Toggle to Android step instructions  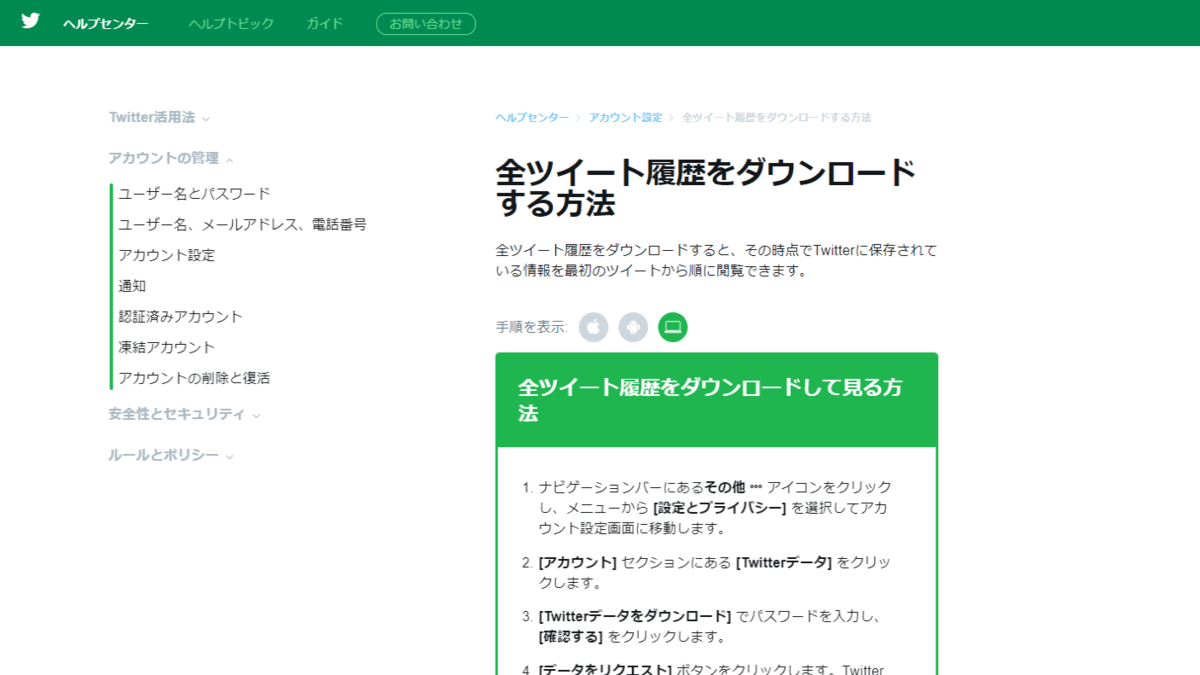pyautogui.click(x=633, y=326)
